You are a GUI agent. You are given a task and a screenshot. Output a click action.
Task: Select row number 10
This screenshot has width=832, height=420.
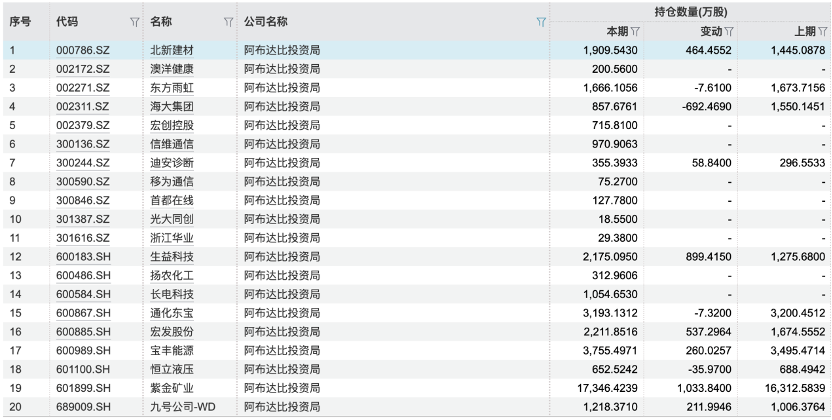pos(15,218)
